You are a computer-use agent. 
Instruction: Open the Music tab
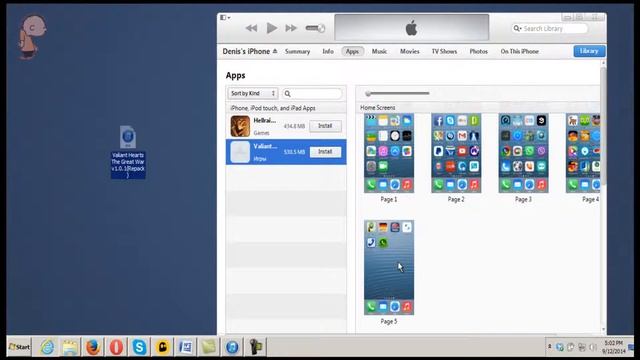[379, 51]
